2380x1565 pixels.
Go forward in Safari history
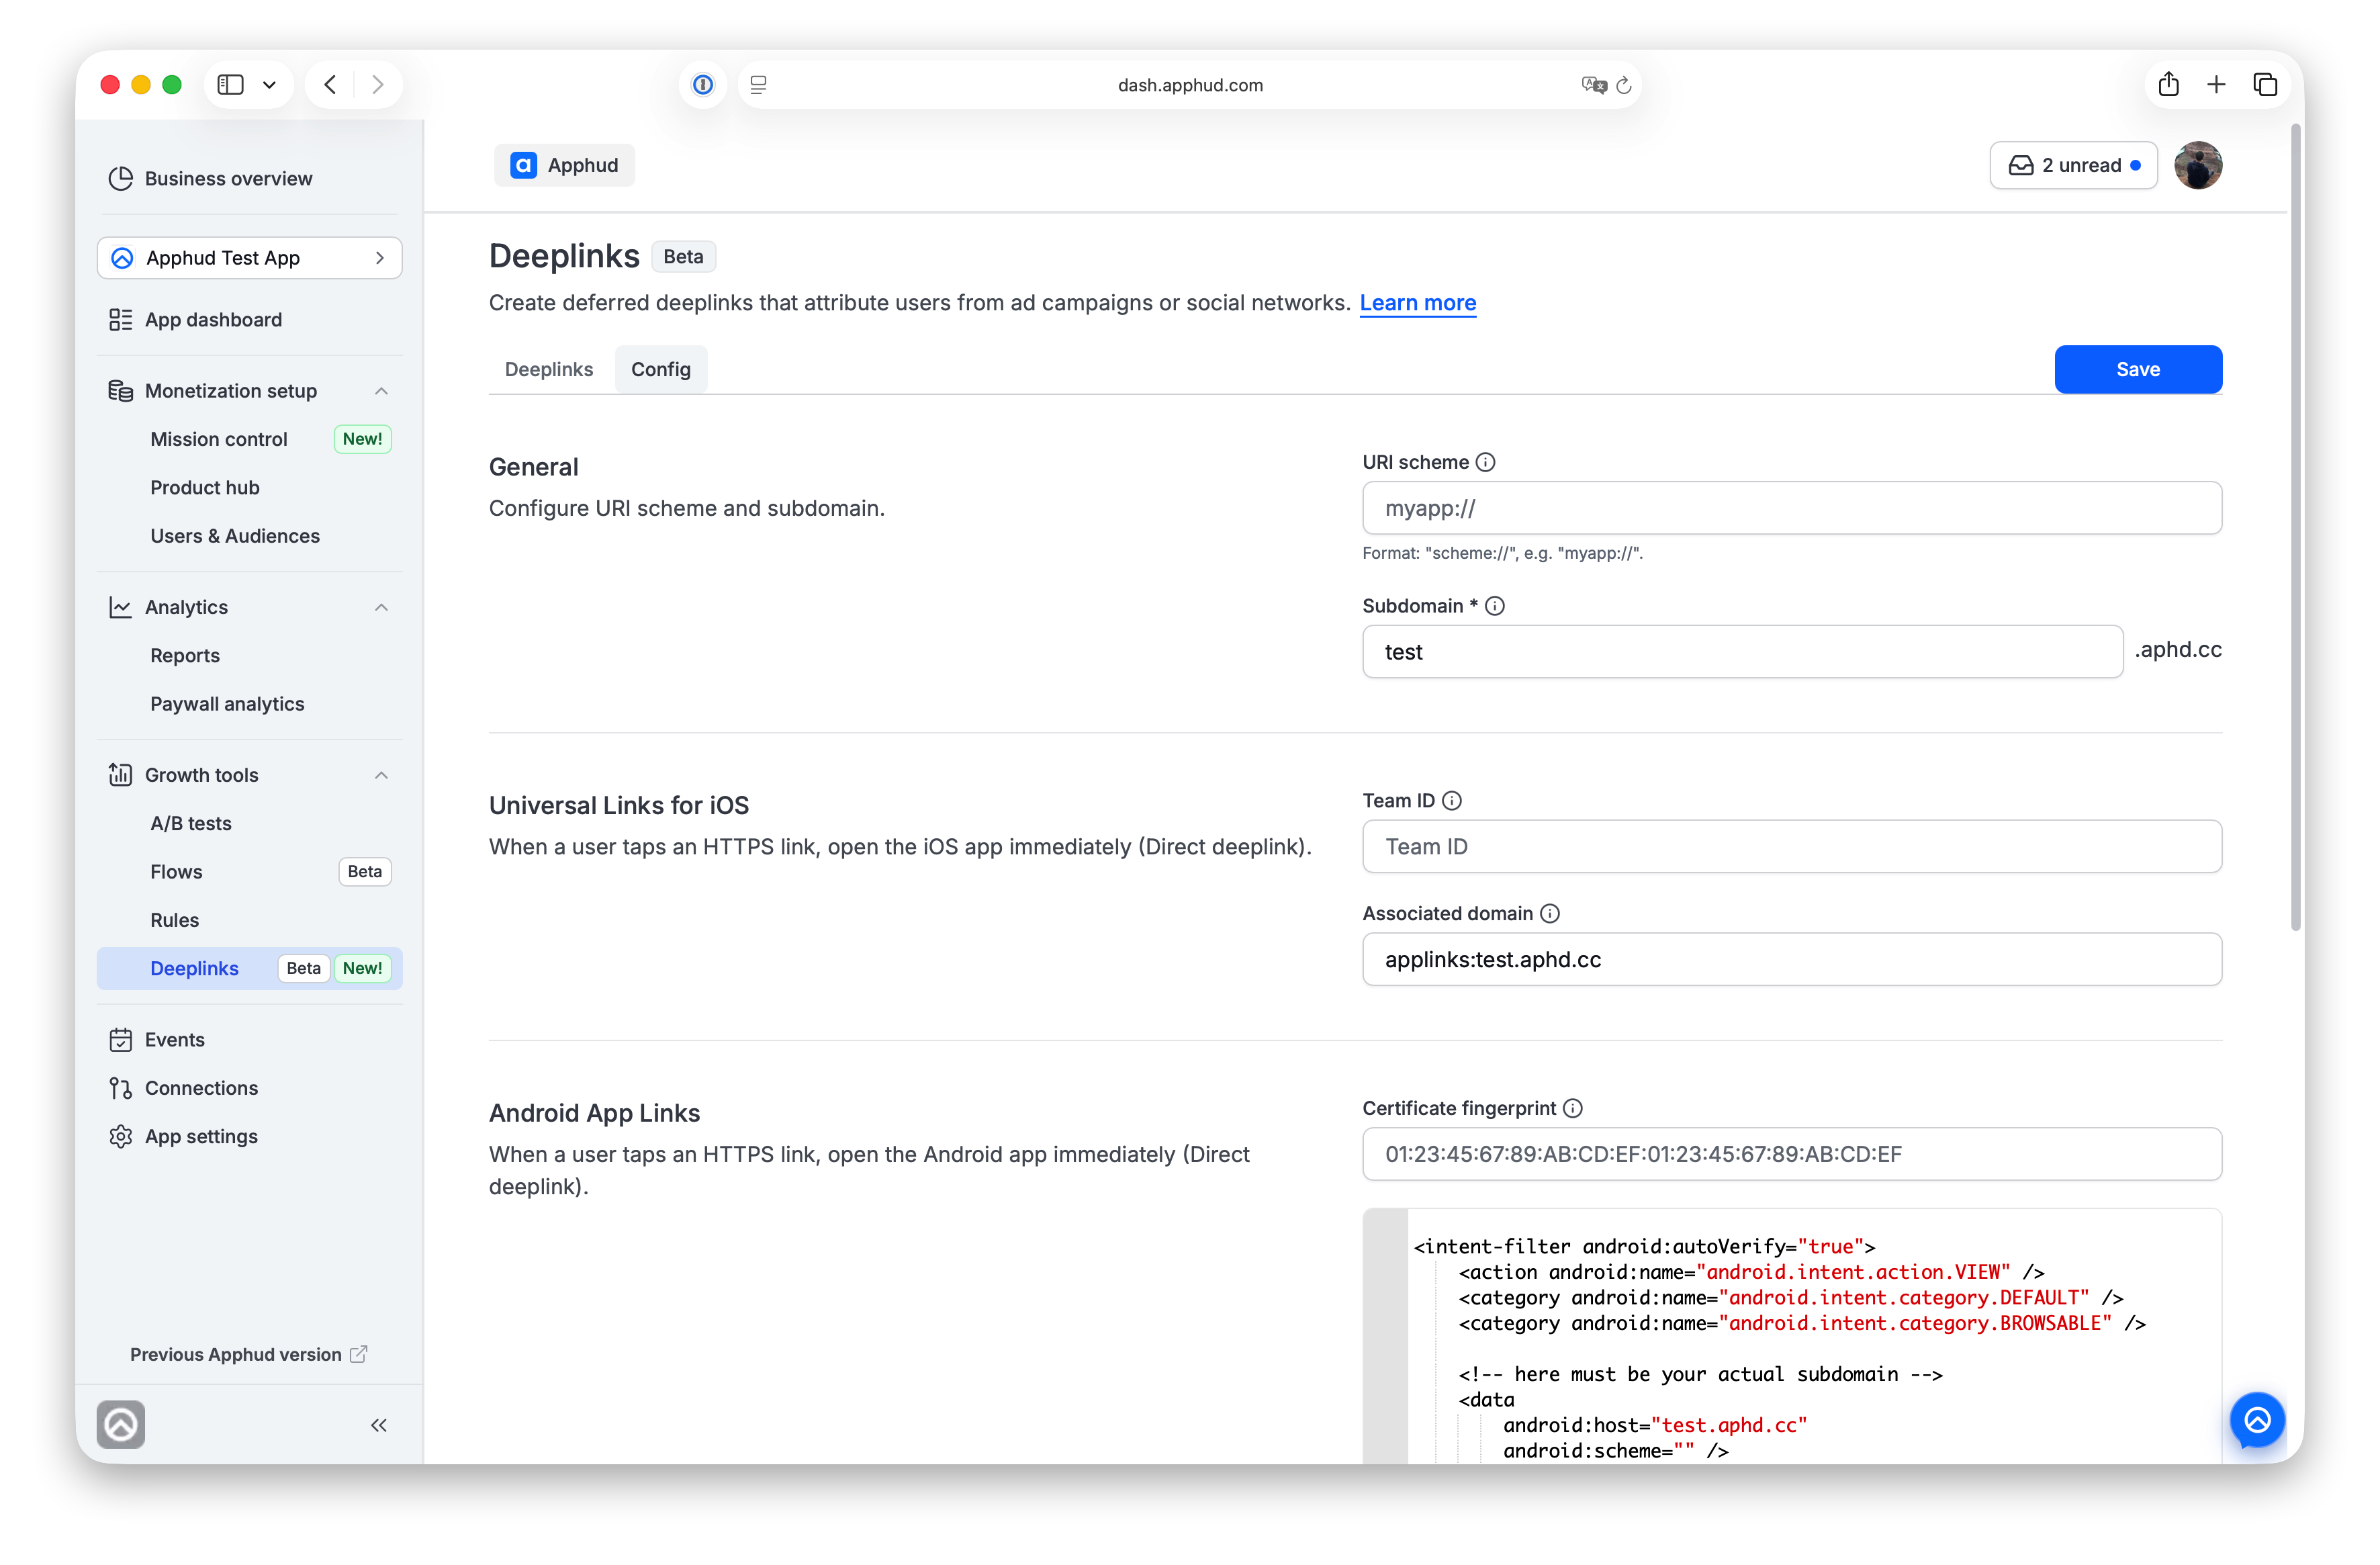click(377, 85)
